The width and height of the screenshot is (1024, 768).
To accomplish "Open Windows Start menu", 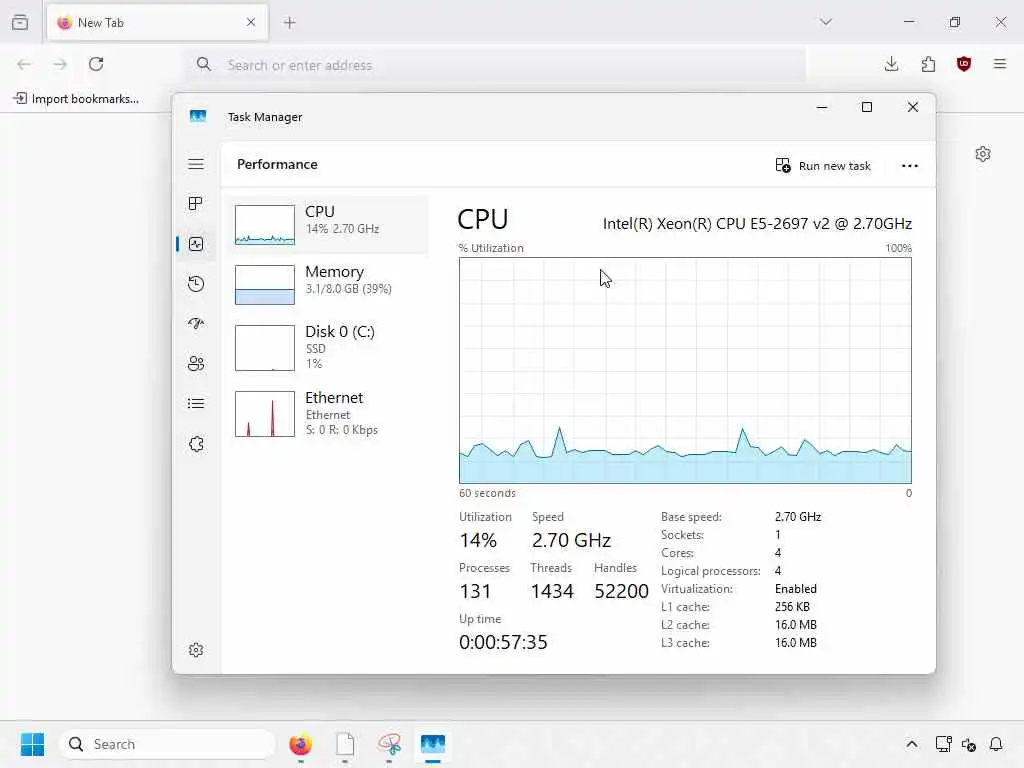I will pyautogui.click(x=32, y=744).
